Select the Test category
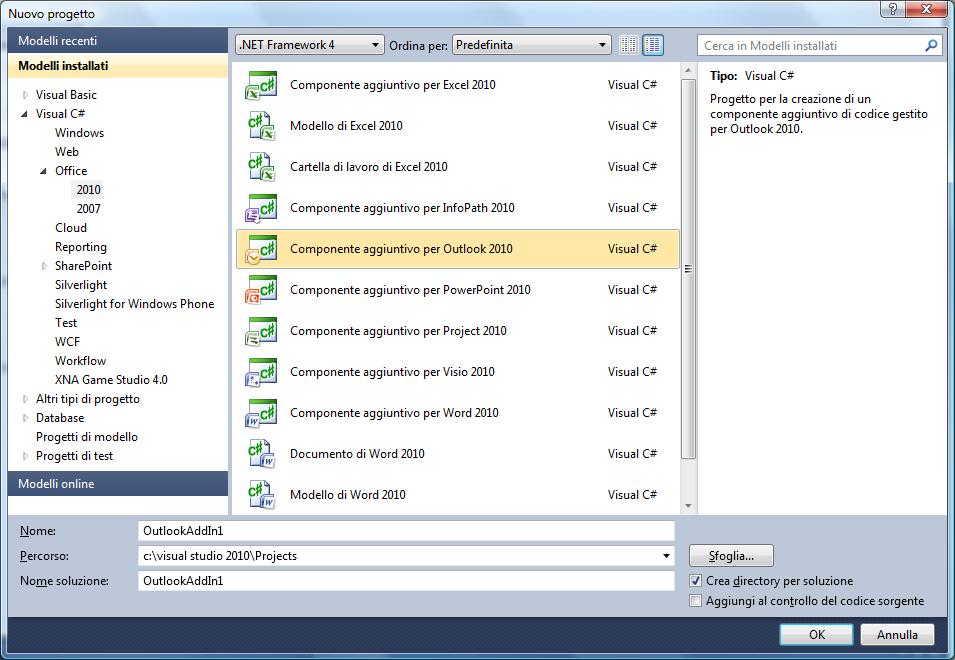Viewport: 955px width, 660px height. (x=66, y=323)
